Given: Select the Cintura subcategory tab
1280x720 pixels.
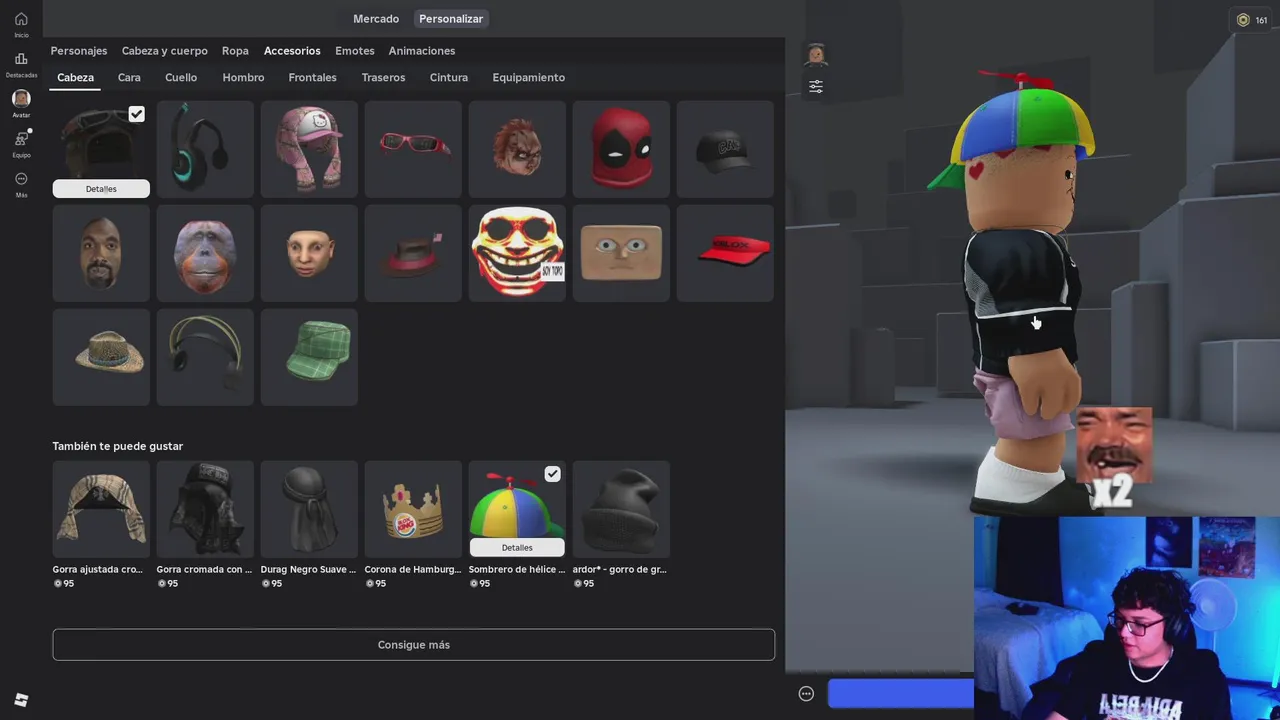Looking at the screenshot, I should pyautogui.click(x=449, y=77).
